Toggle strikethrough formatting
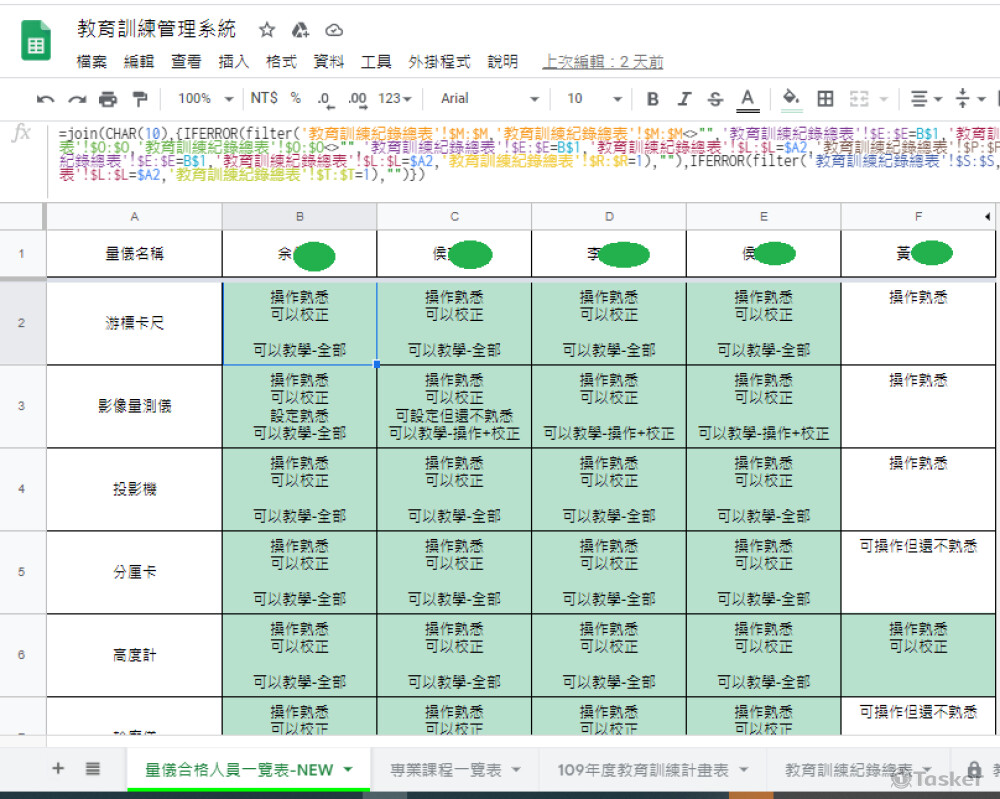The height and width of the screenshot is (799, 1000). (715, 98)
